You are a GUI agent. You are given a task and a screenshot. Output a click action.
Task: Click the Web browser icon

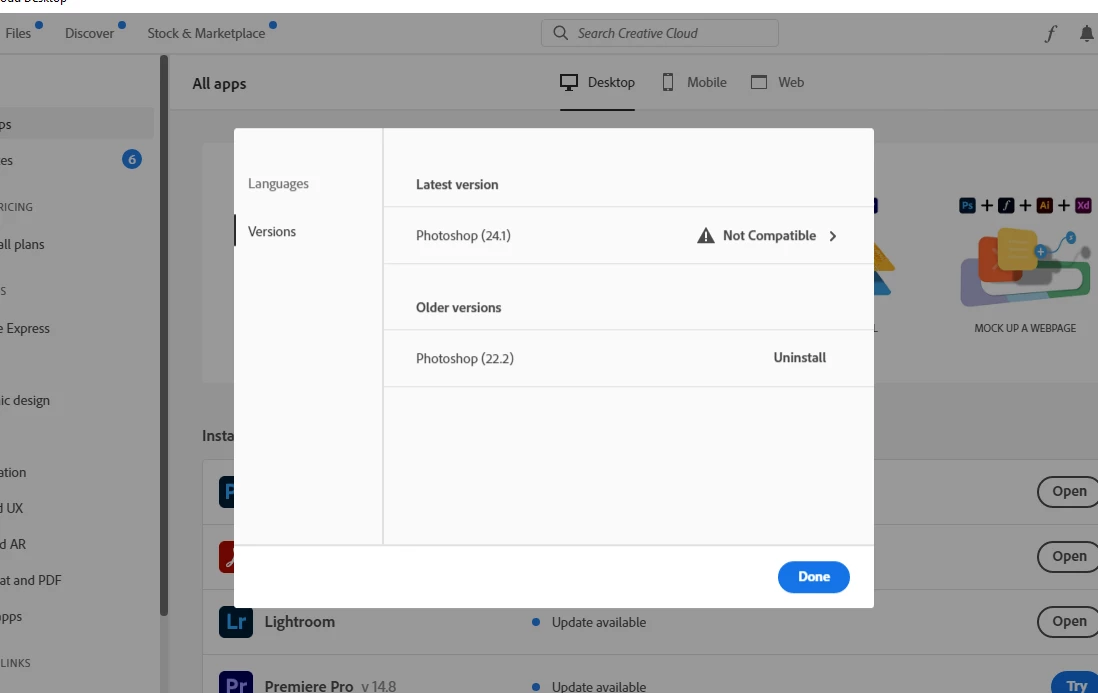click(x=758, y=83)
